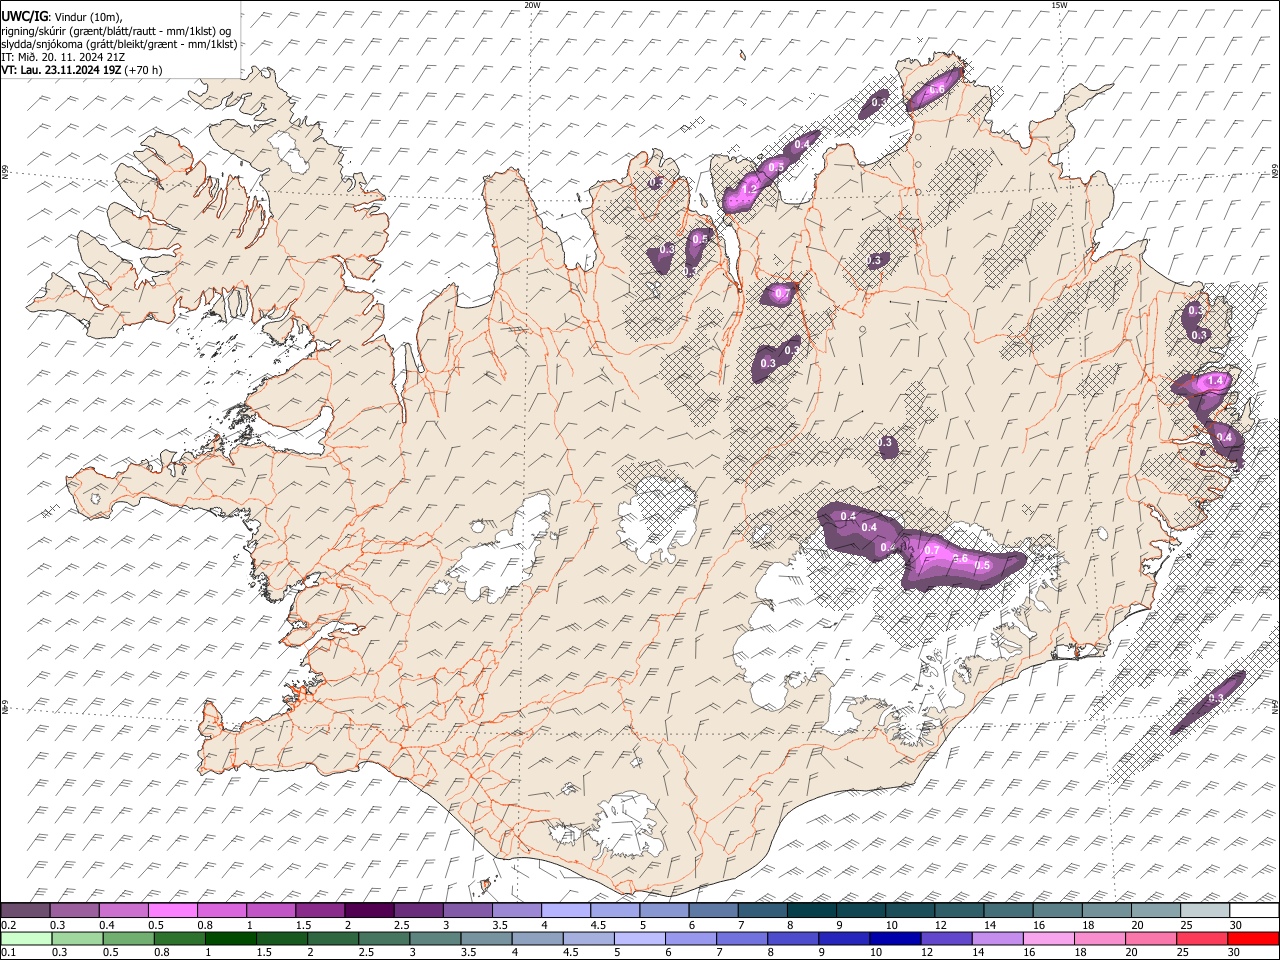Click the crimson 25 mm rain legend swatch
Viewport: 1280px width, 960px height.
[x=1202, y=938]
